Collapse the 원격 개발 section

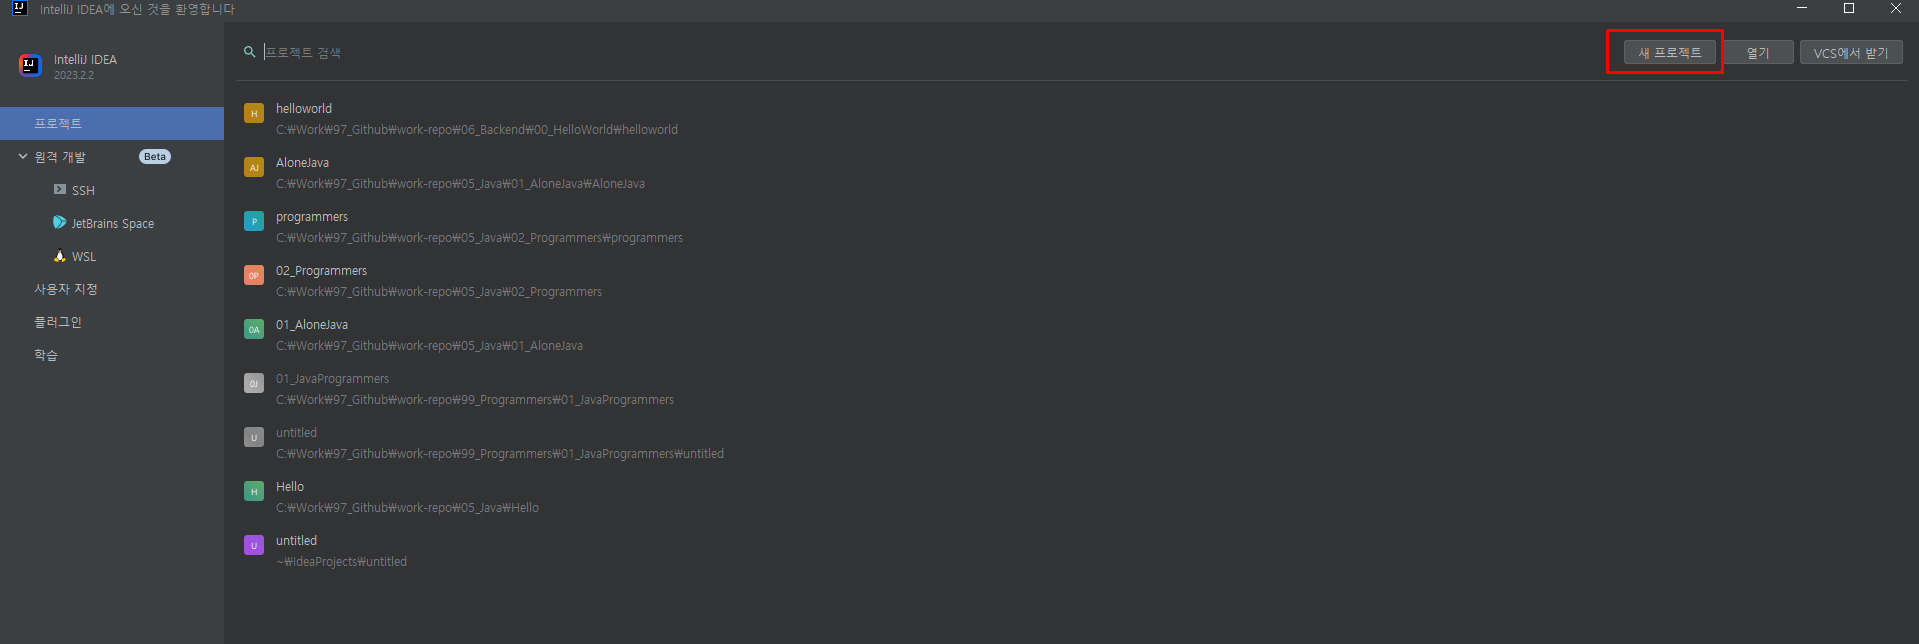[x=23, y=156]
